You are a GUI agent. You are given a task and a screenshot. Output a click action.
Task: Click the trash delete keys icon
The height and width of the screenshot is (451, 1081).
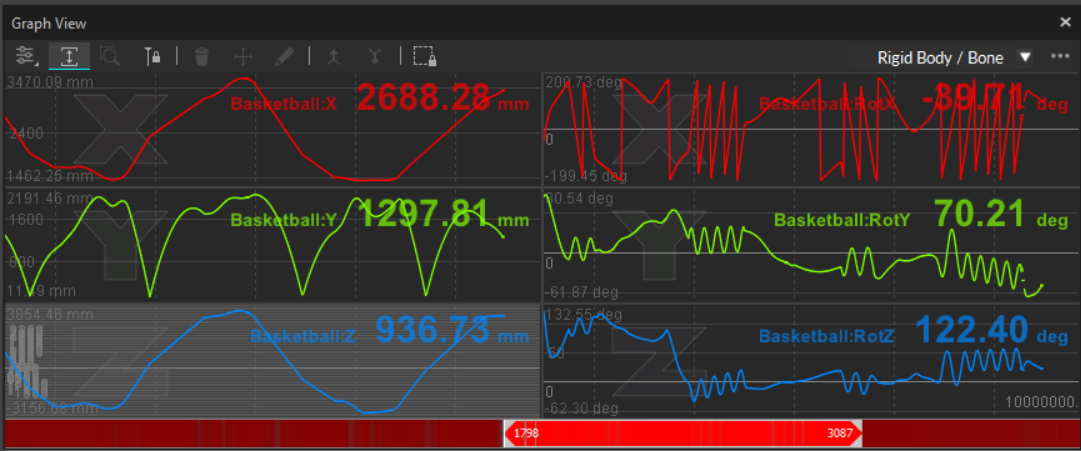(x=202, y=56)
